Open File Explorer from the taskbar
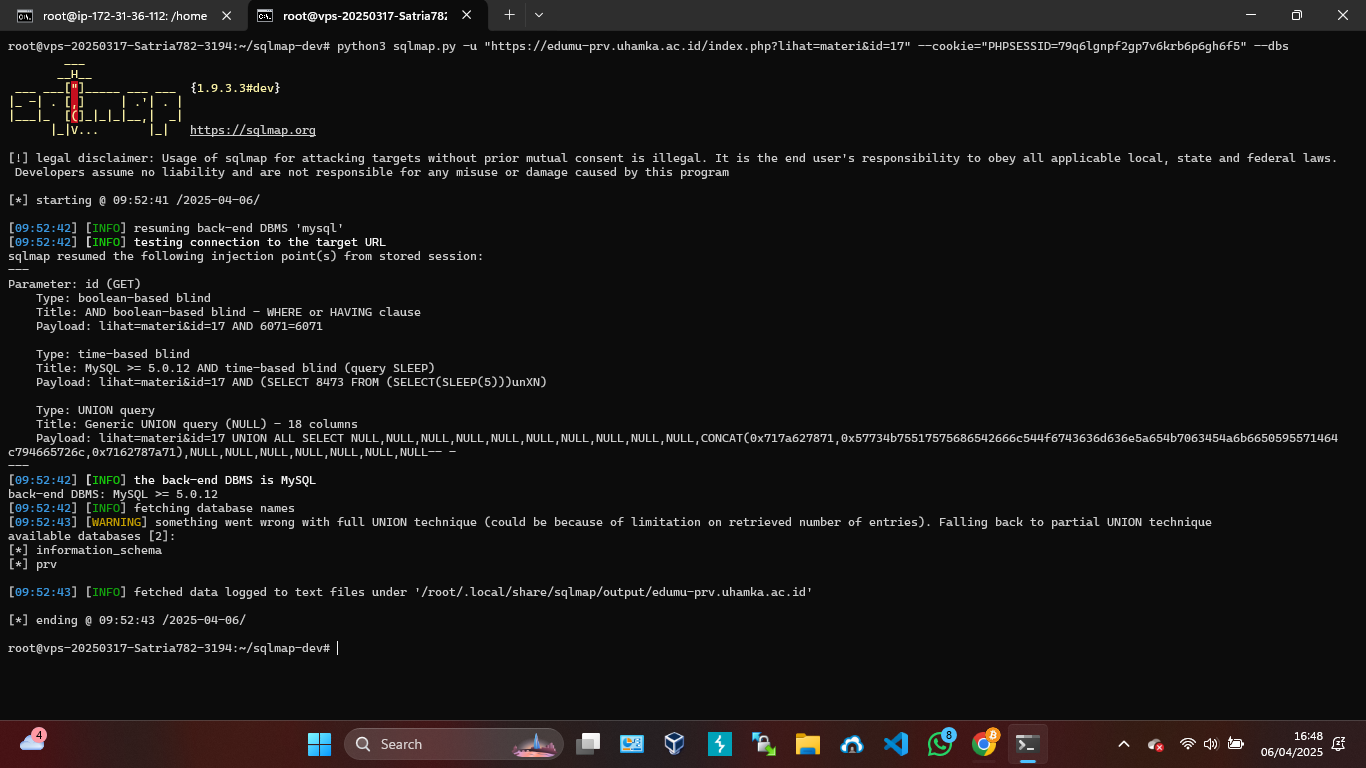1366x768 pixels. [808, 744]
